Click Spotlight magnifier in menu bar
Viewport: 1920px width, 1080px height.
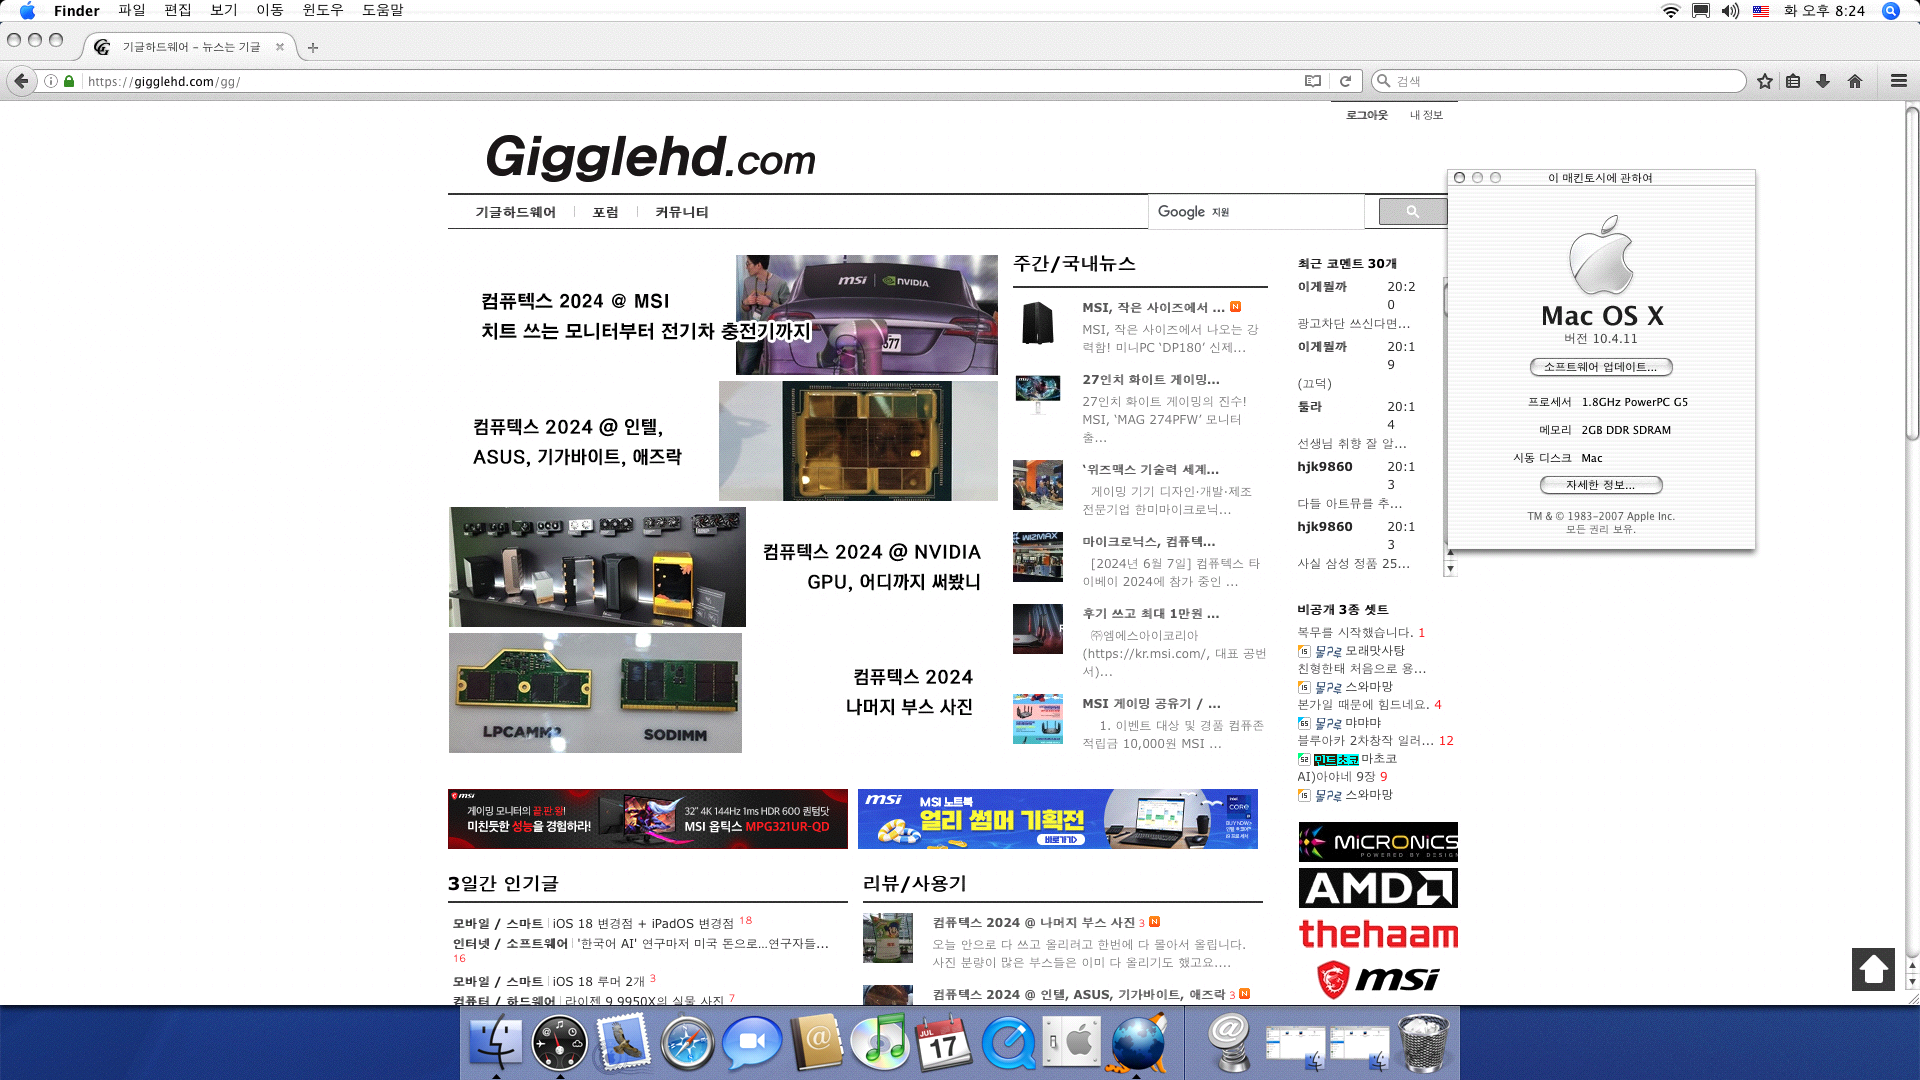(x=1890, y=10)
